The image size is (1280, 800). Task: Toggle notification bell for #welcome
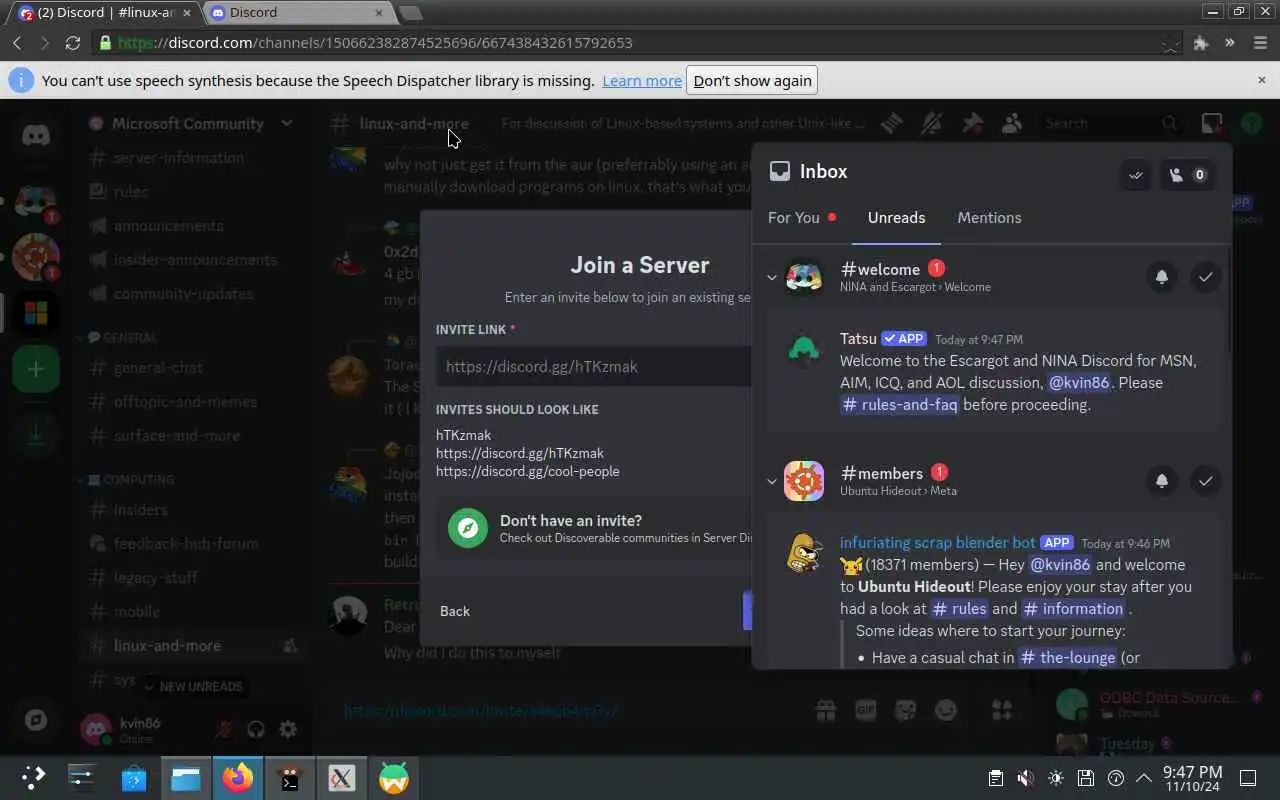1162,277
